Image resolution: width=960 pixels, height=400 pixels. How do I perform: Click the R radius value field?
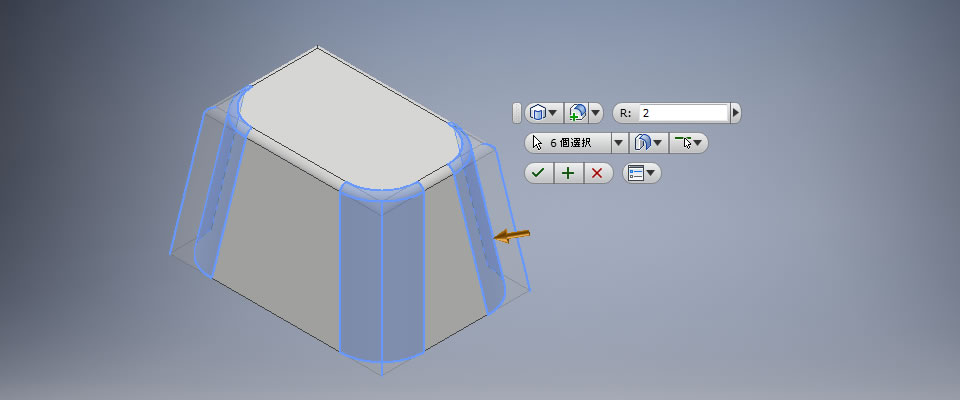[x=683, y=113]
